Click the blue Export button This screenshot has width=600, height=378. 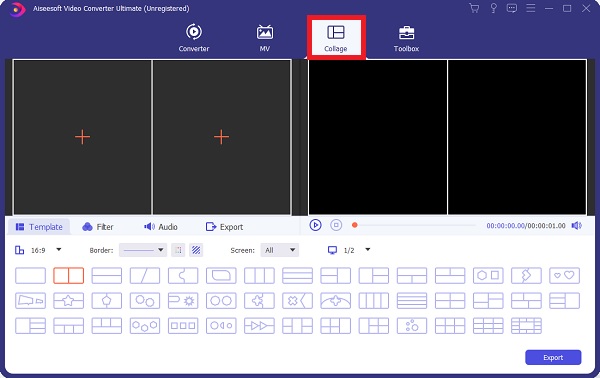coord(553,357)
